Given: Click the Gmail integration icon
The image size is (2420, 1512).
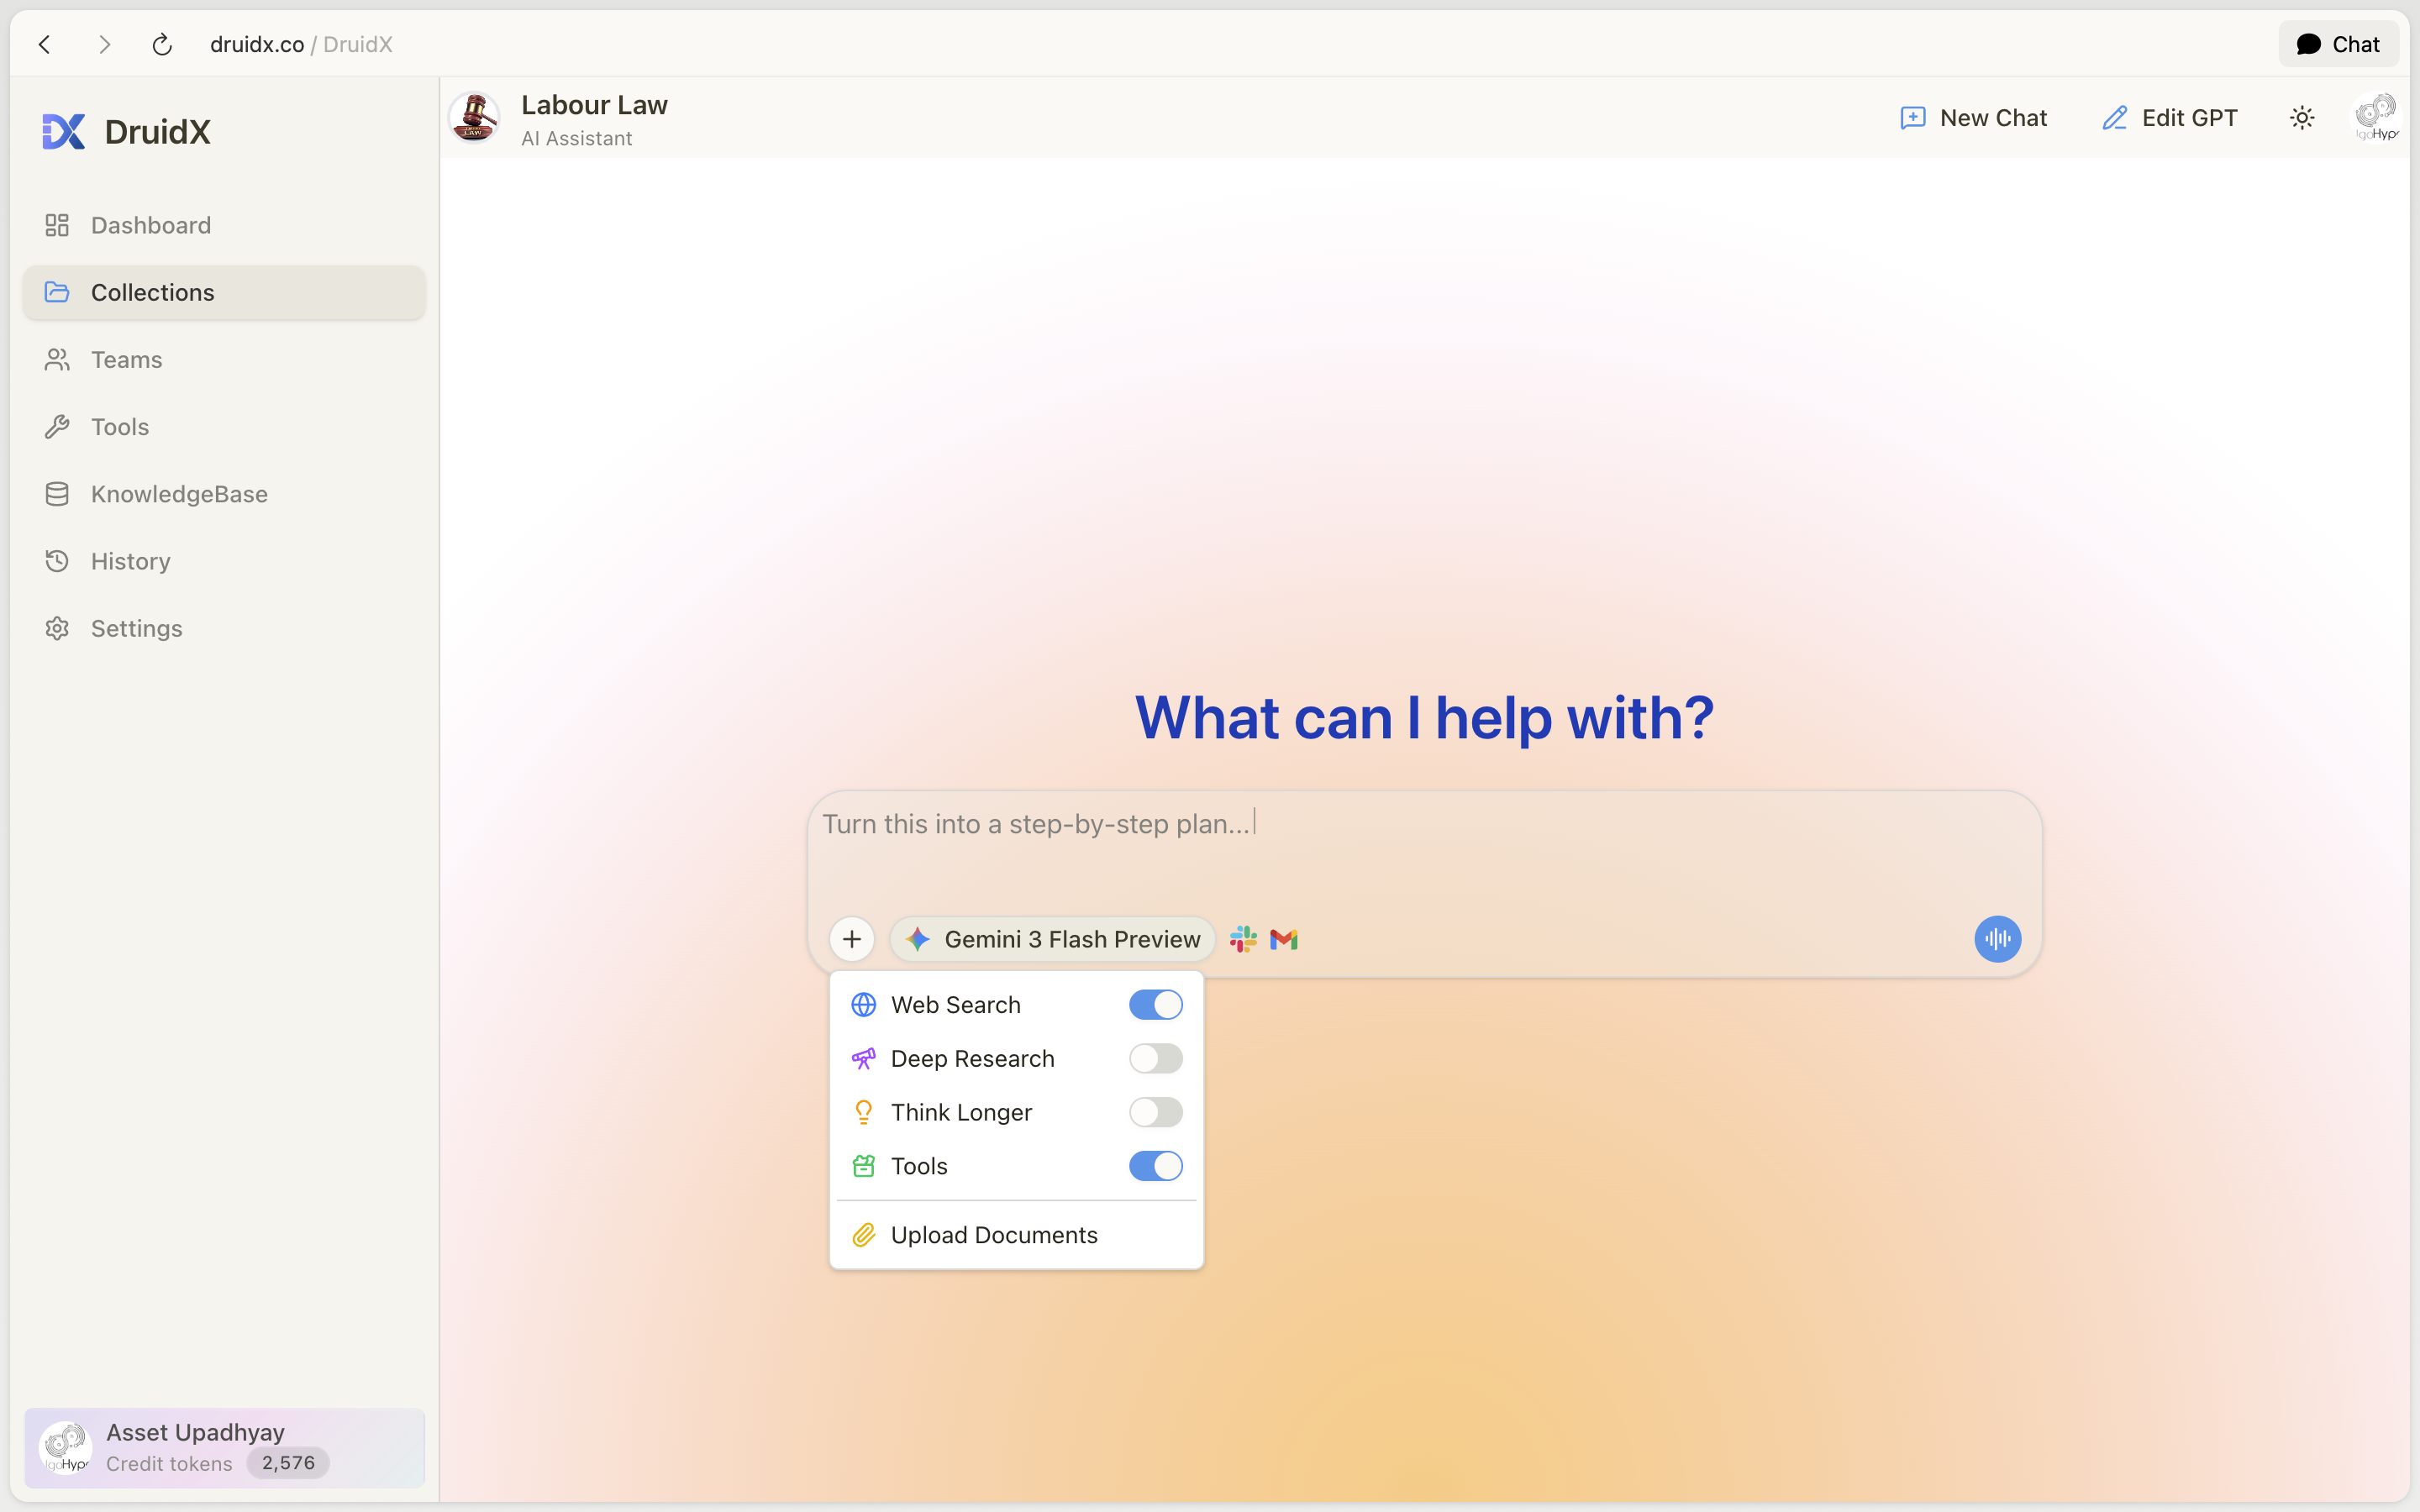Looking at the screenshot, I should 1284,939.
